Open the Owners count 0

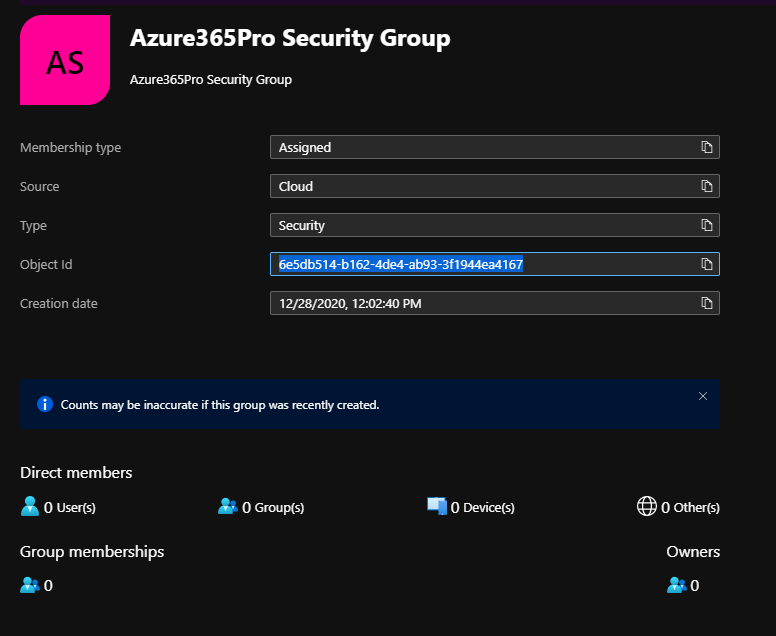coord(695,586)
